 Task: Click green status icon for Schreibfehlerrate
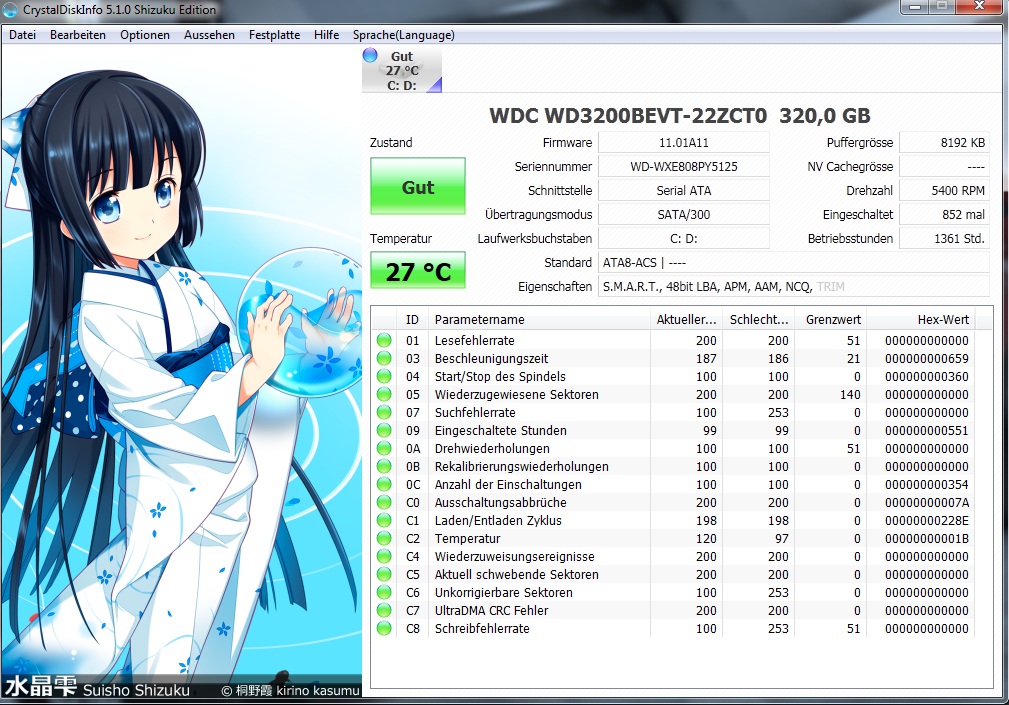384,628
